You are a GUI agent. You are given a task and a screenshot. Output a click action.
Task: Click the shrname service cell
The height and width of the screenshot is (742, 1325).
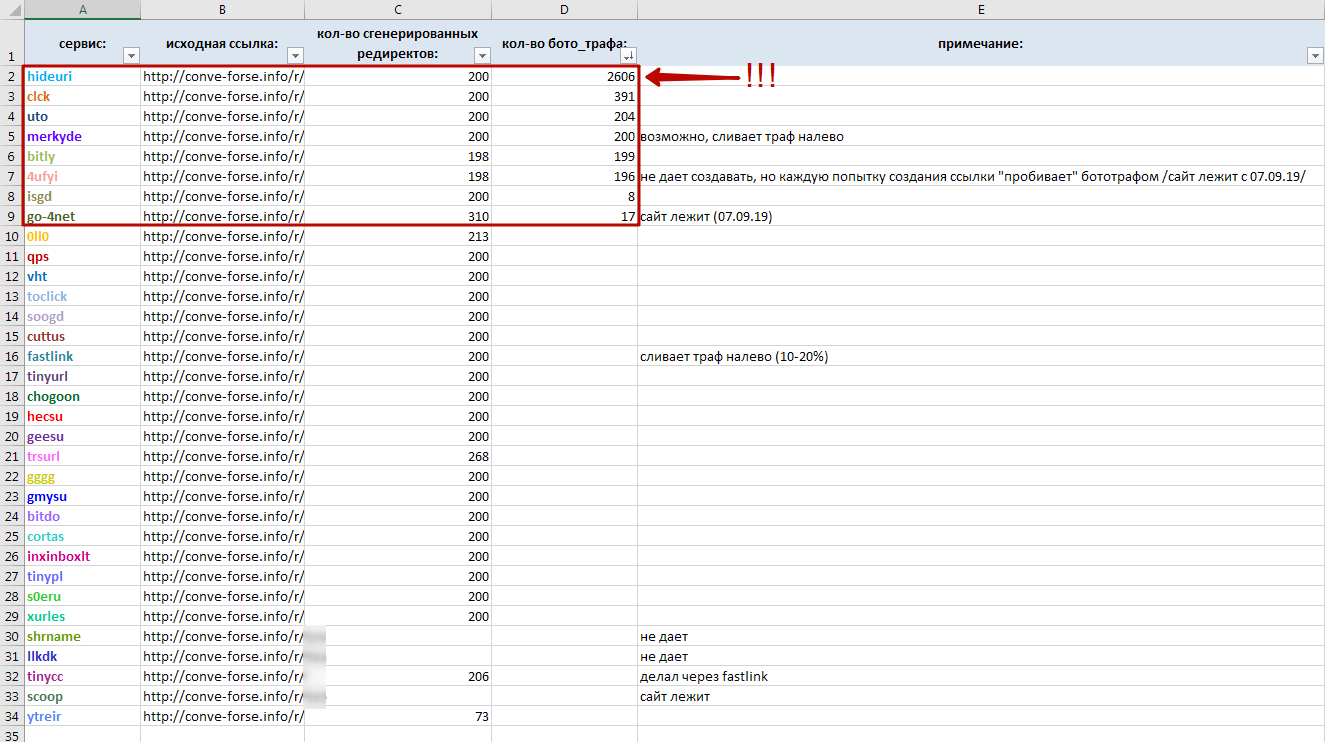pyautogui.click(x=82, y=636)
